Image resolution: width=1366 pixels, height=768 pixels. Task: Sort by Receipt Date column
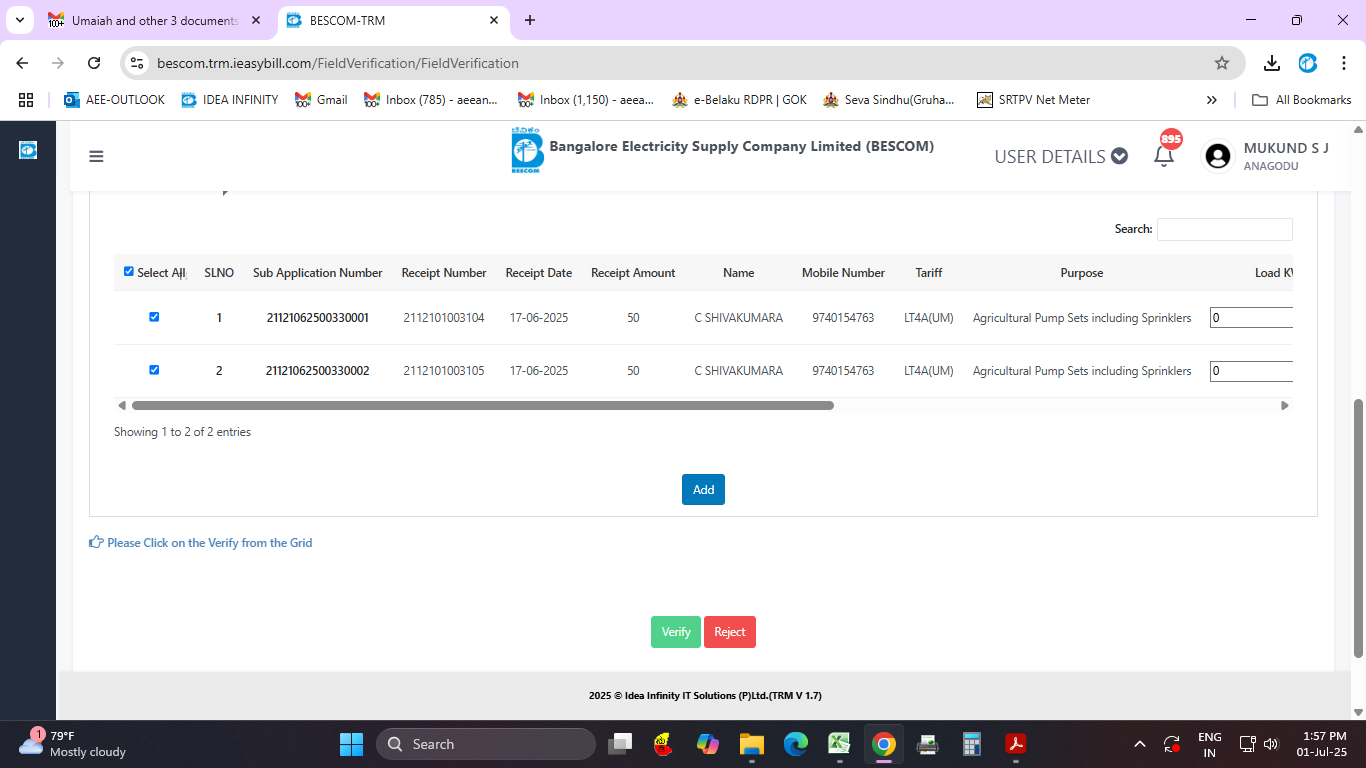pyautogui.click(x=539, y=273)
